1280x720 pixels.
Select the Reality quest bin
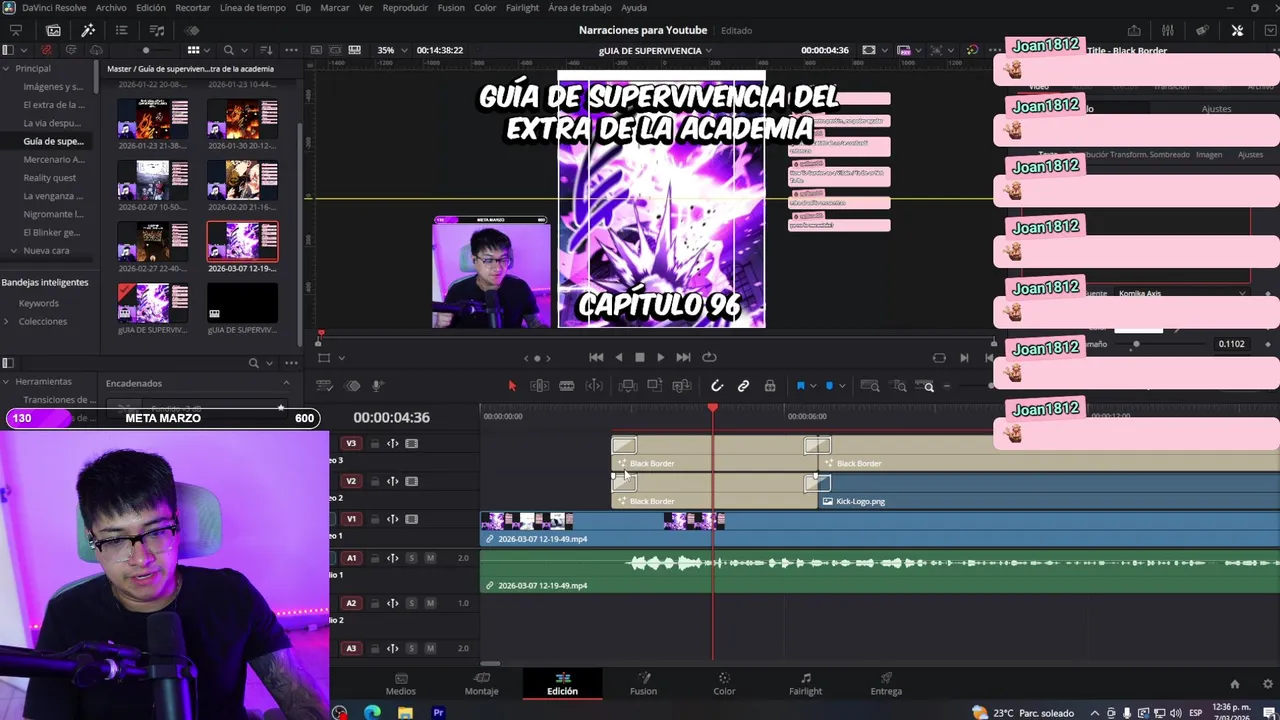tap(50, 177)
